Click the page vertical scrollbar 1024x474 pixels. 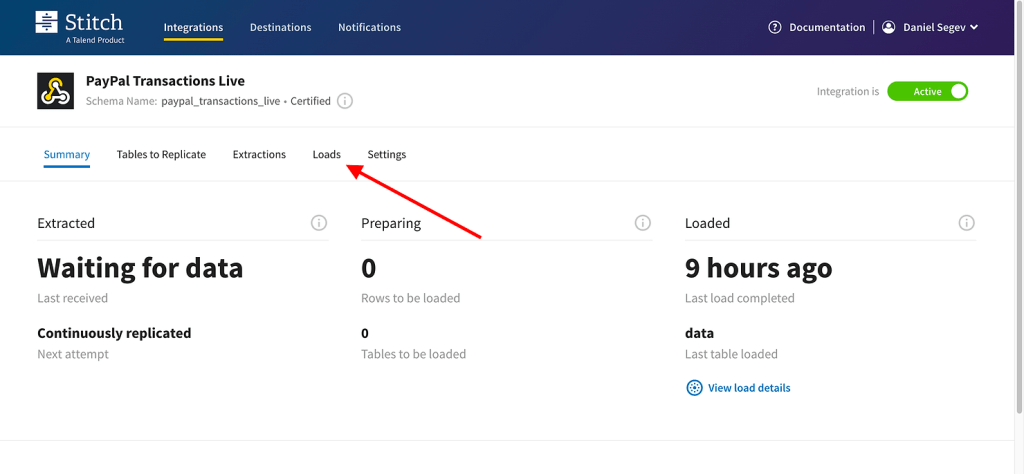[x=1019, y=208]
